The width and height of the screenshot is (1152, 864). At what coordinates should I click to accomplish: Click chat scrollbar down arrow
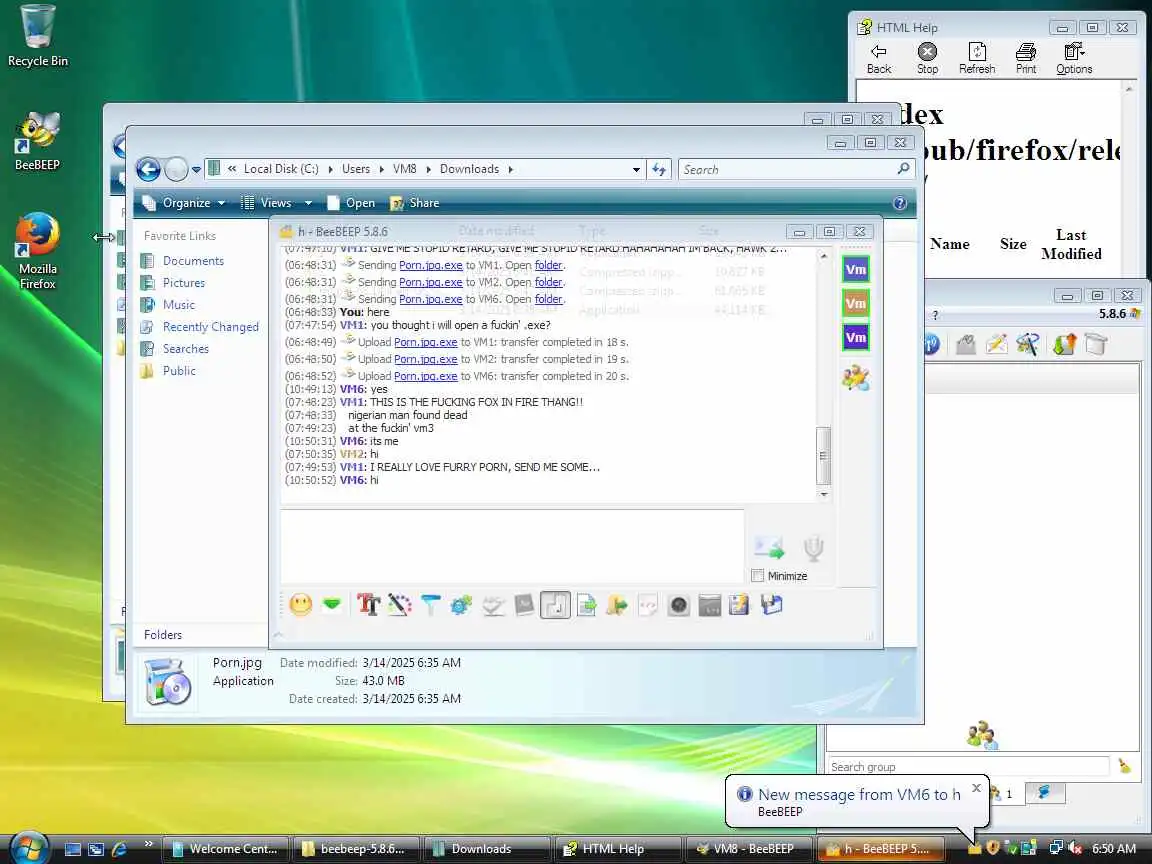pos(824,494)
